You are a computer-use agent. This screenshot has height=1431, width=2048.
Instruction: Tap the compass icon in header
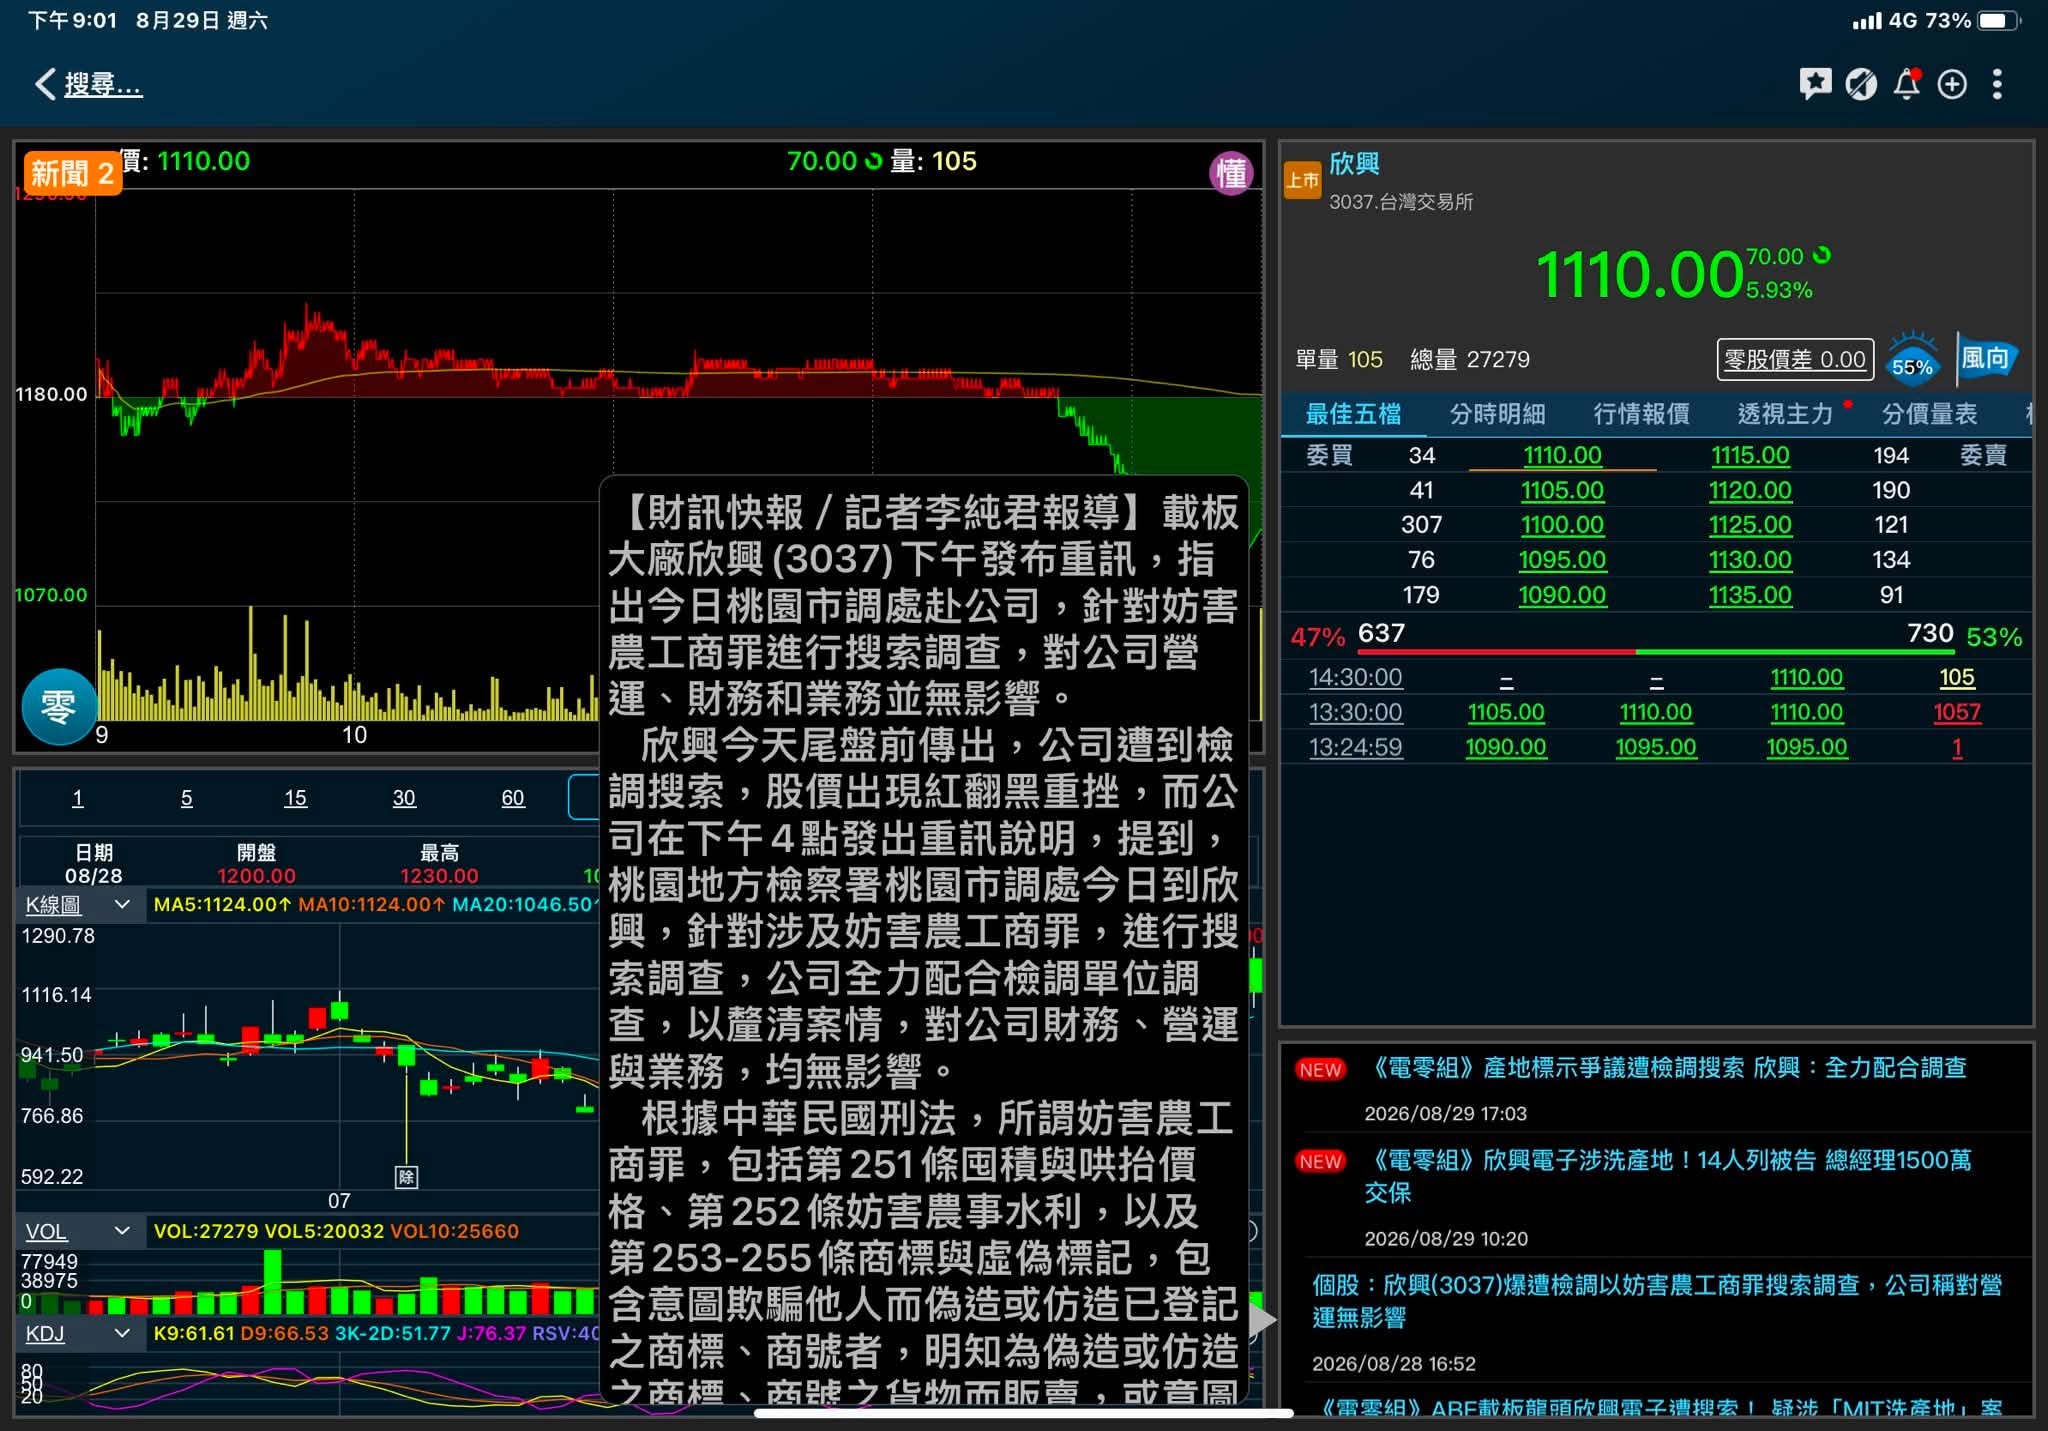[x=1860, y=84]
